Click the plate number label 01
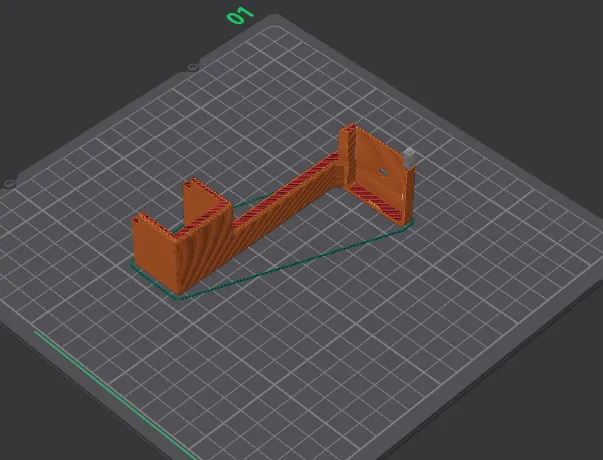This screenshot has height=460, width=603. [x=240, y=15]
